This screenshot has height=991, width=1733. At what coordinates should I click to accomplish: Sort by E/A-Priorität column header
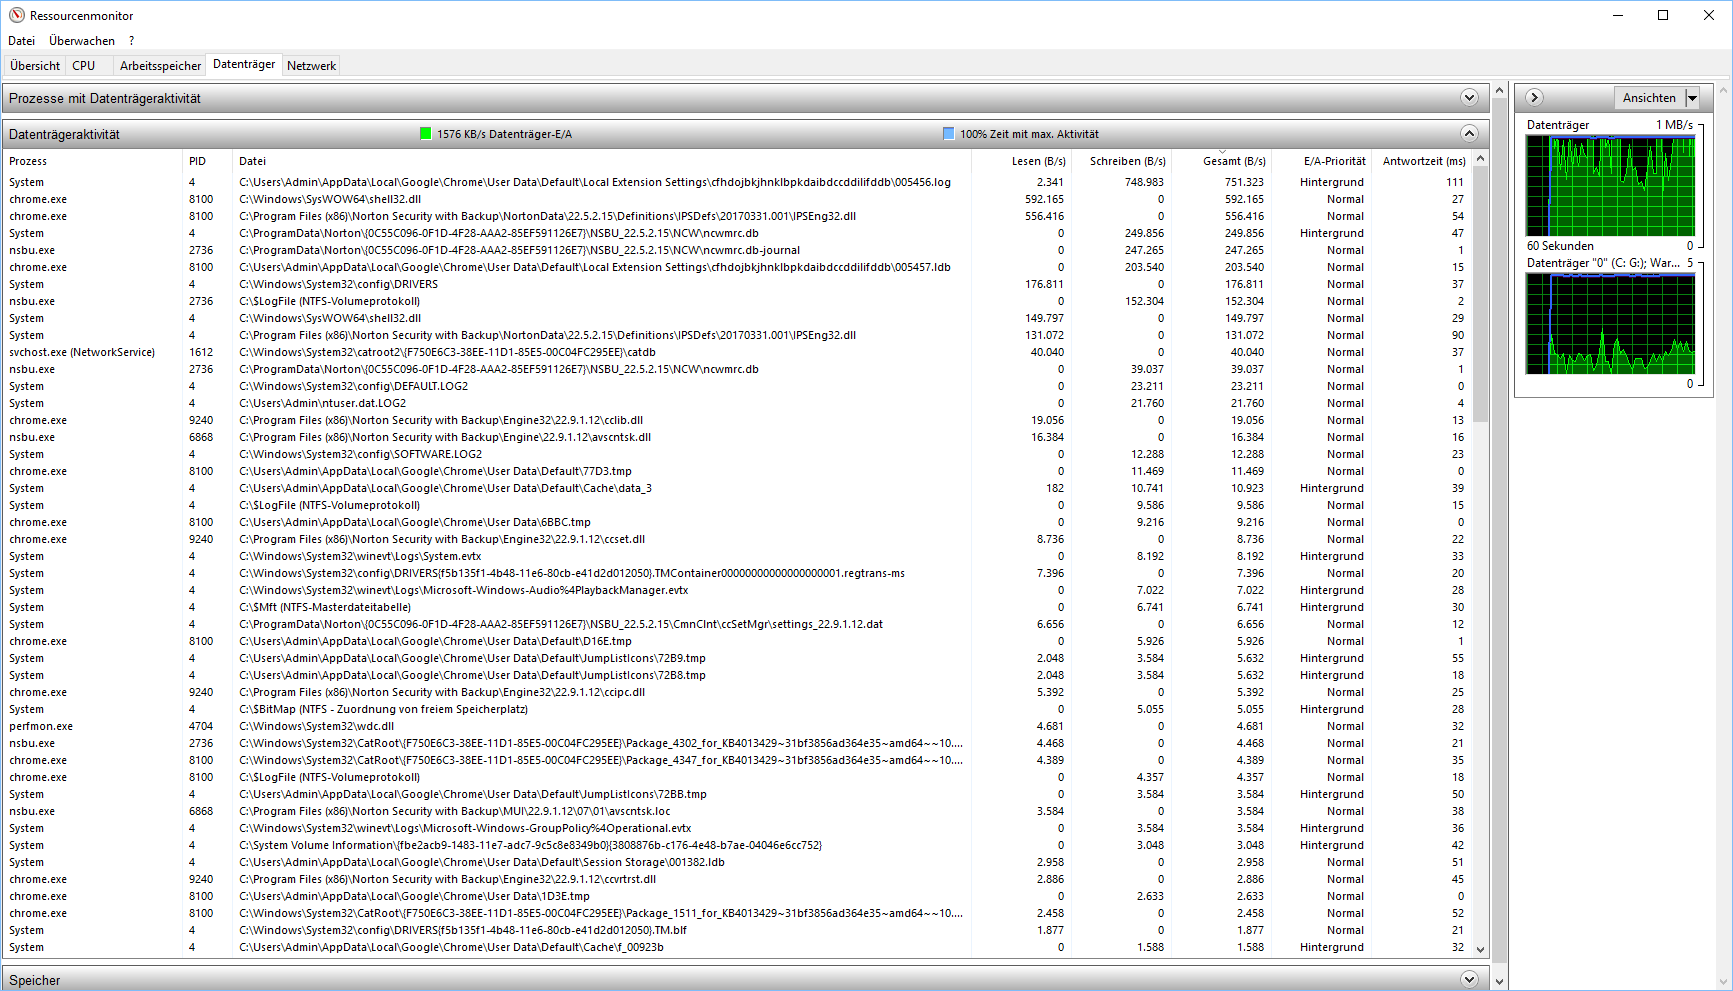[x=1321, y=161]
